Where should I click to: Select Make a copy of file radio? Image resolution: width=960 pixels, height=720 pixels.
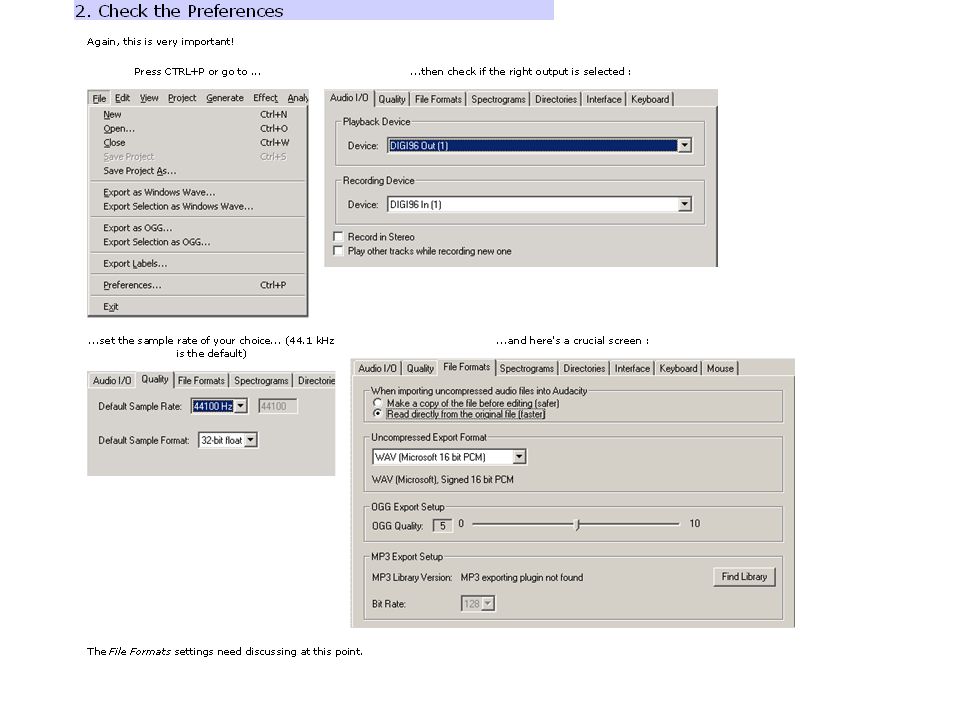pyautogui.click(x=378, y=403)
